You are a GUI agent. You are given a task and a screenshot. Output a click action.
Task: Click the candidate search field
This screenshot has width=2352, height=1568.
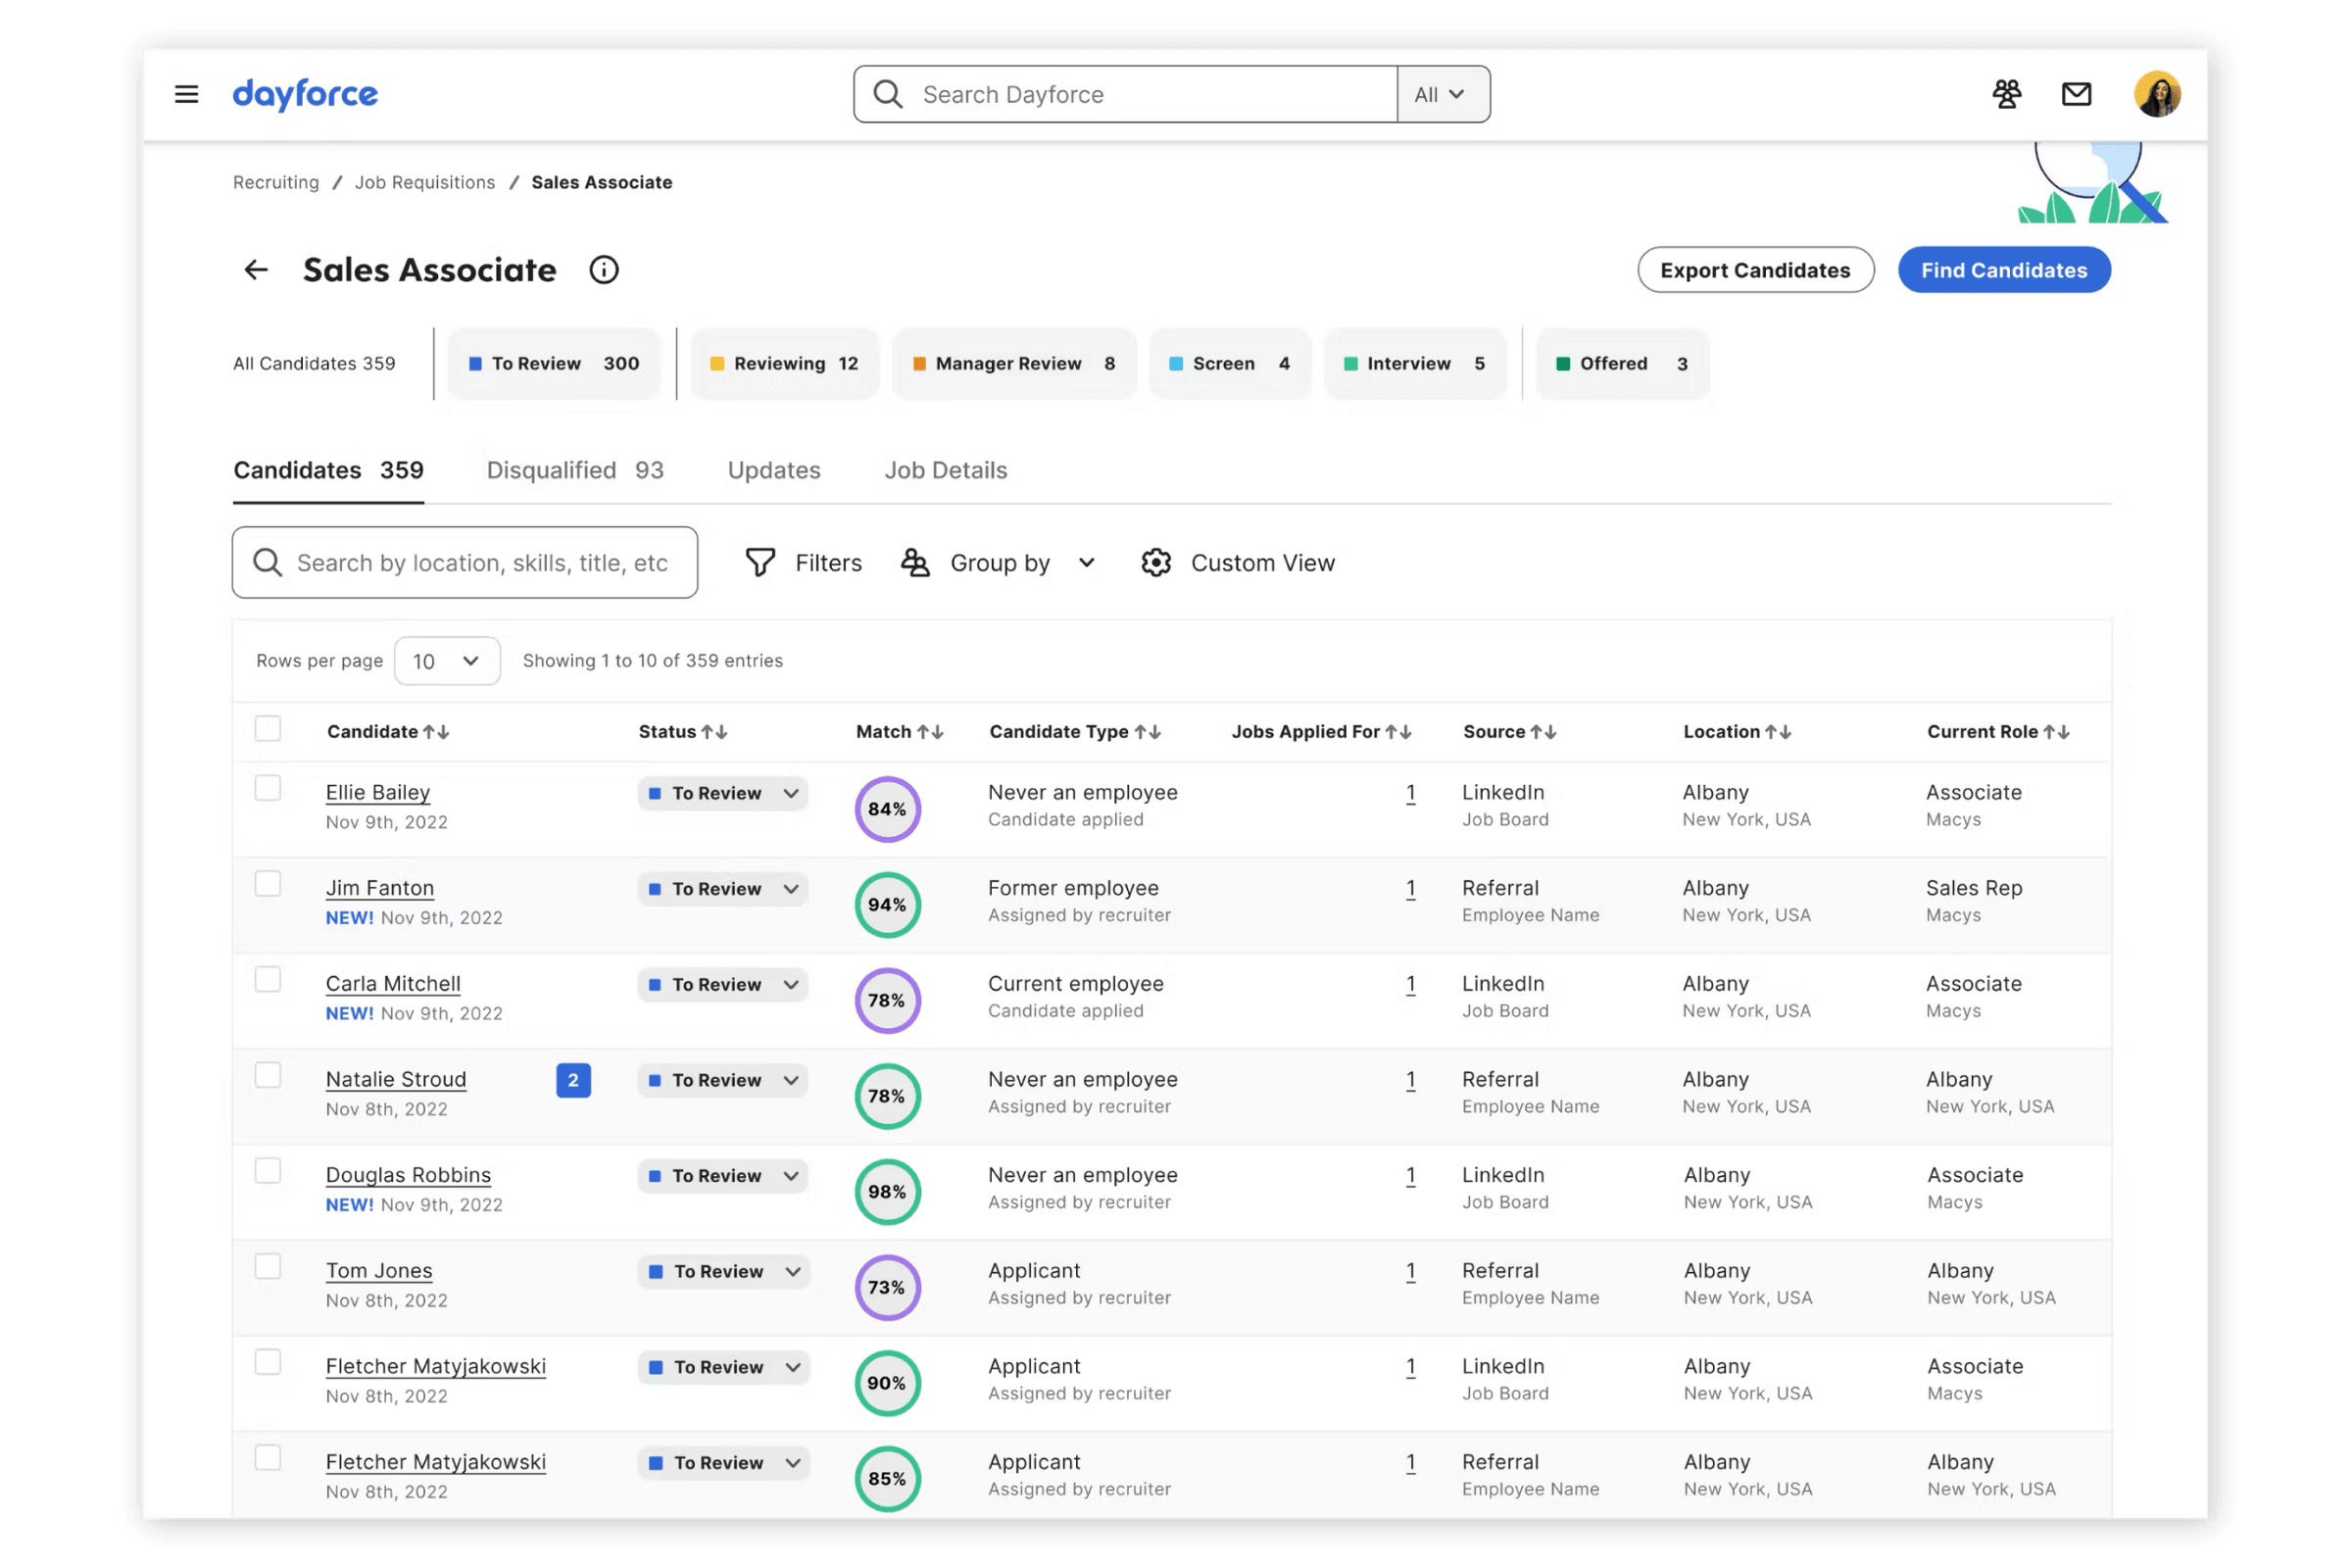(480, 563)
